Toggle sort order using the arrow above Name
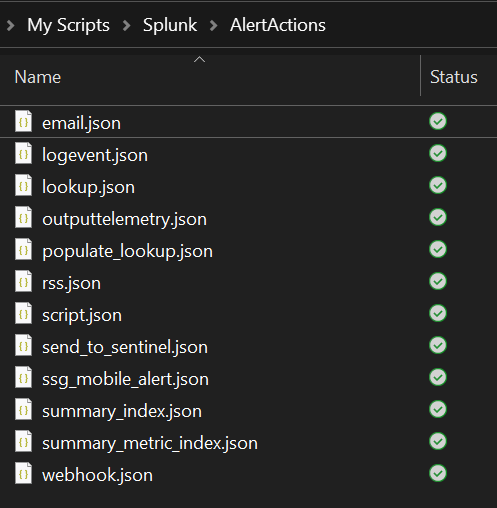This screenshot has height=508, width=497. (199, 60)
